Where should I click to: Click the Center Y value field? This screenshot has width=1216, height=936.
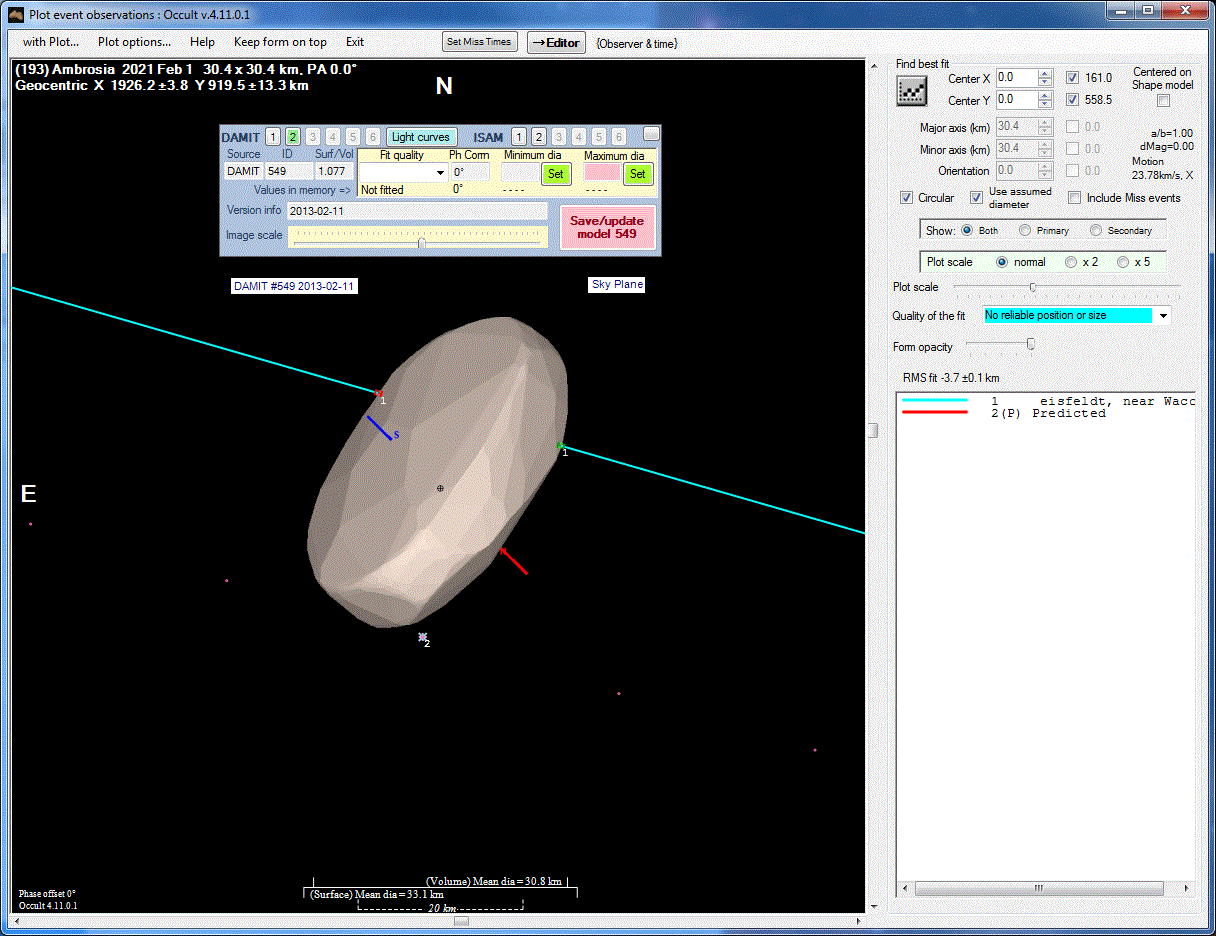[x=1017, y=100]
